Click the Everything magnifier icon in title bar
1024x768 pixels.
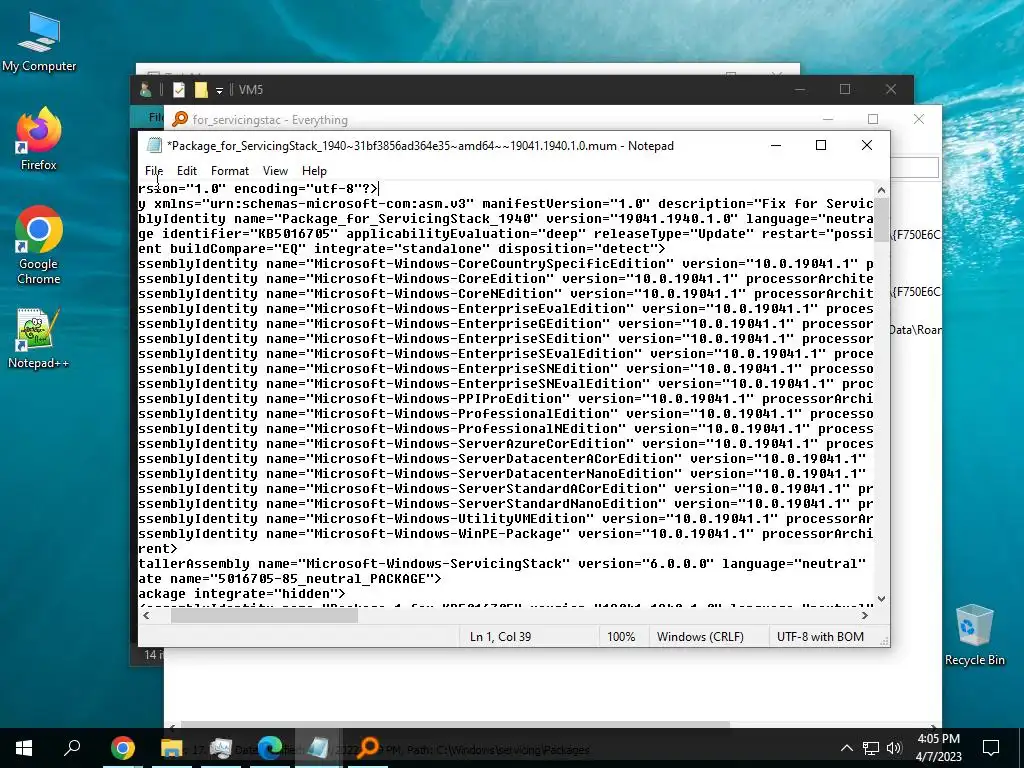click(x=180, y=119)
